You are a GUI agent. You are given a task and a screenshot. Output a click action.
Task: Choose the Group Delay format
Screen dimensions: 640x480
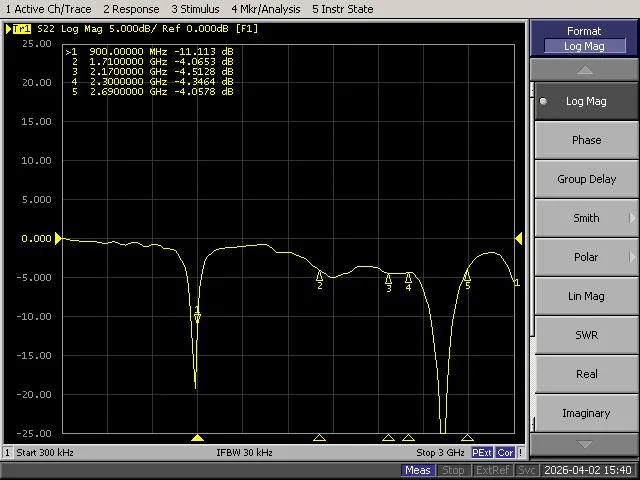(x=586, y=179)
